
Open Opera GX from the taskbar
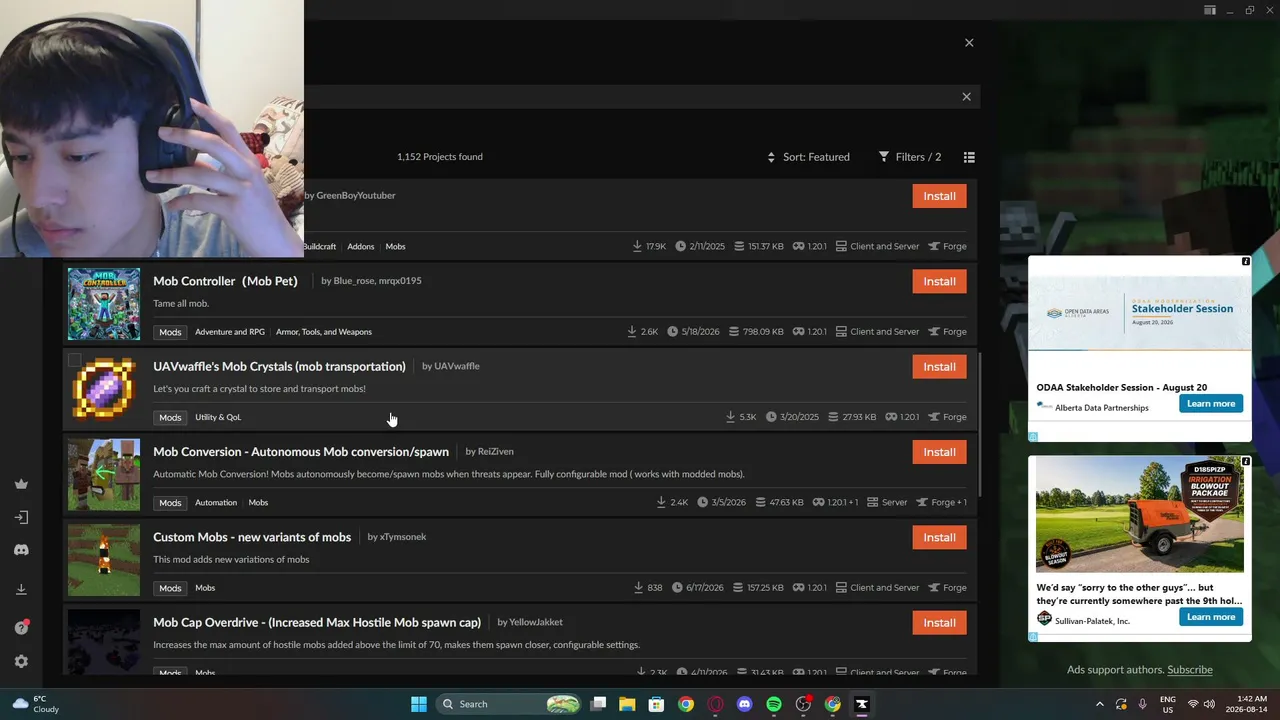click(x=715, y=704)
